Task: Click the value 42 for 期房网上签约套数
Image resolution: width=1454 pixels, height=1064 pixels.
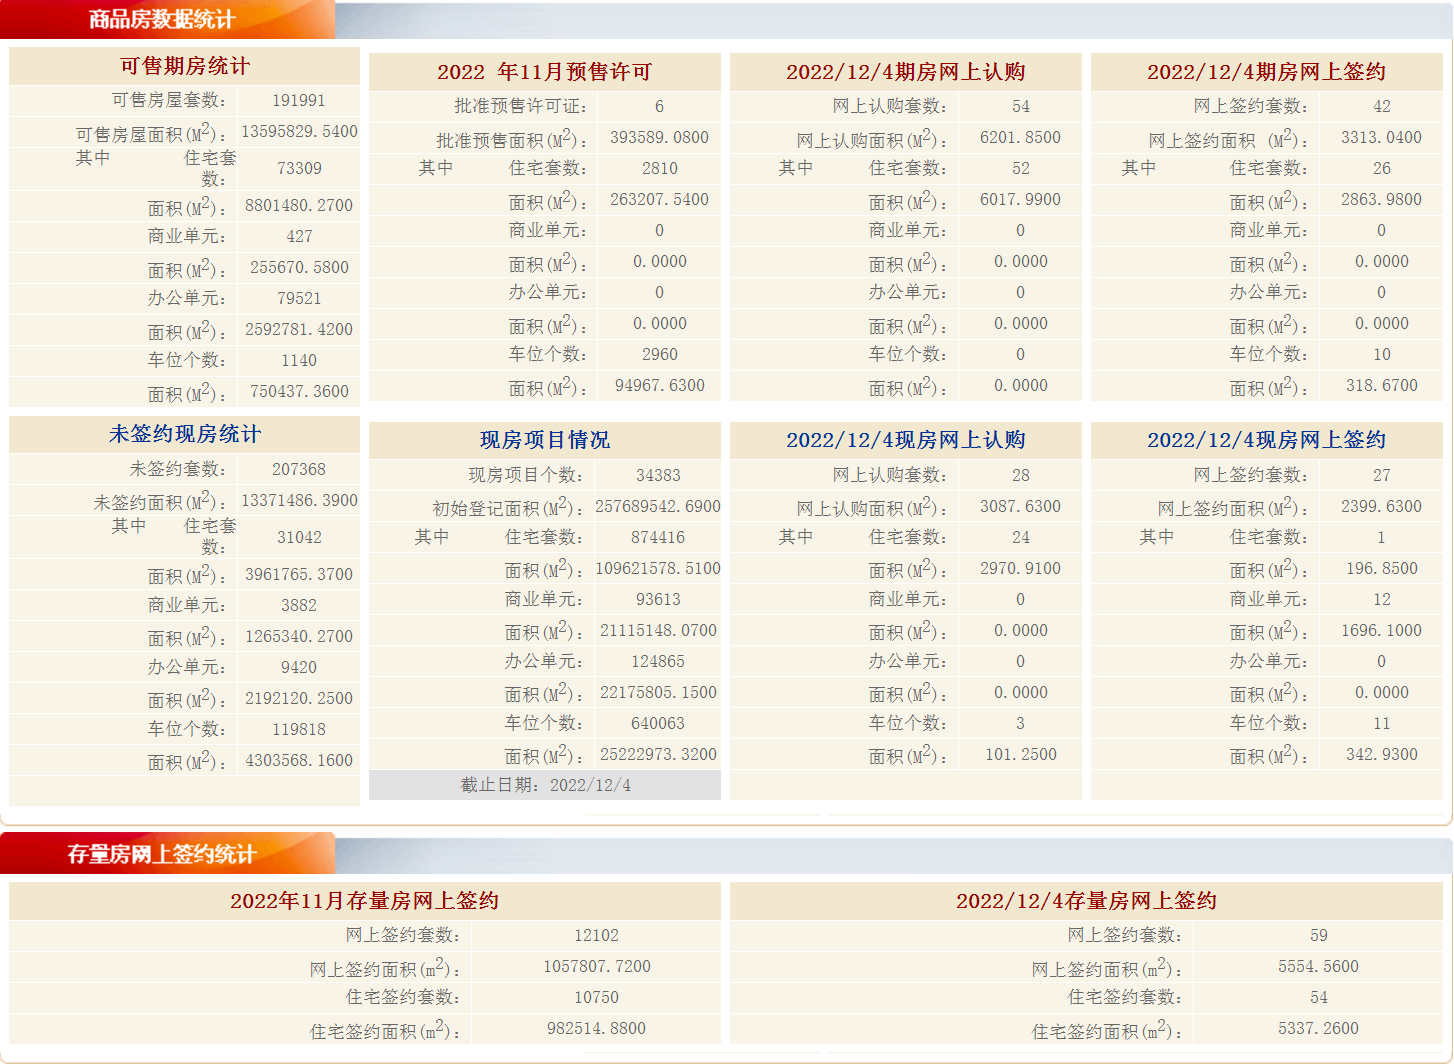Action: 1381,106
